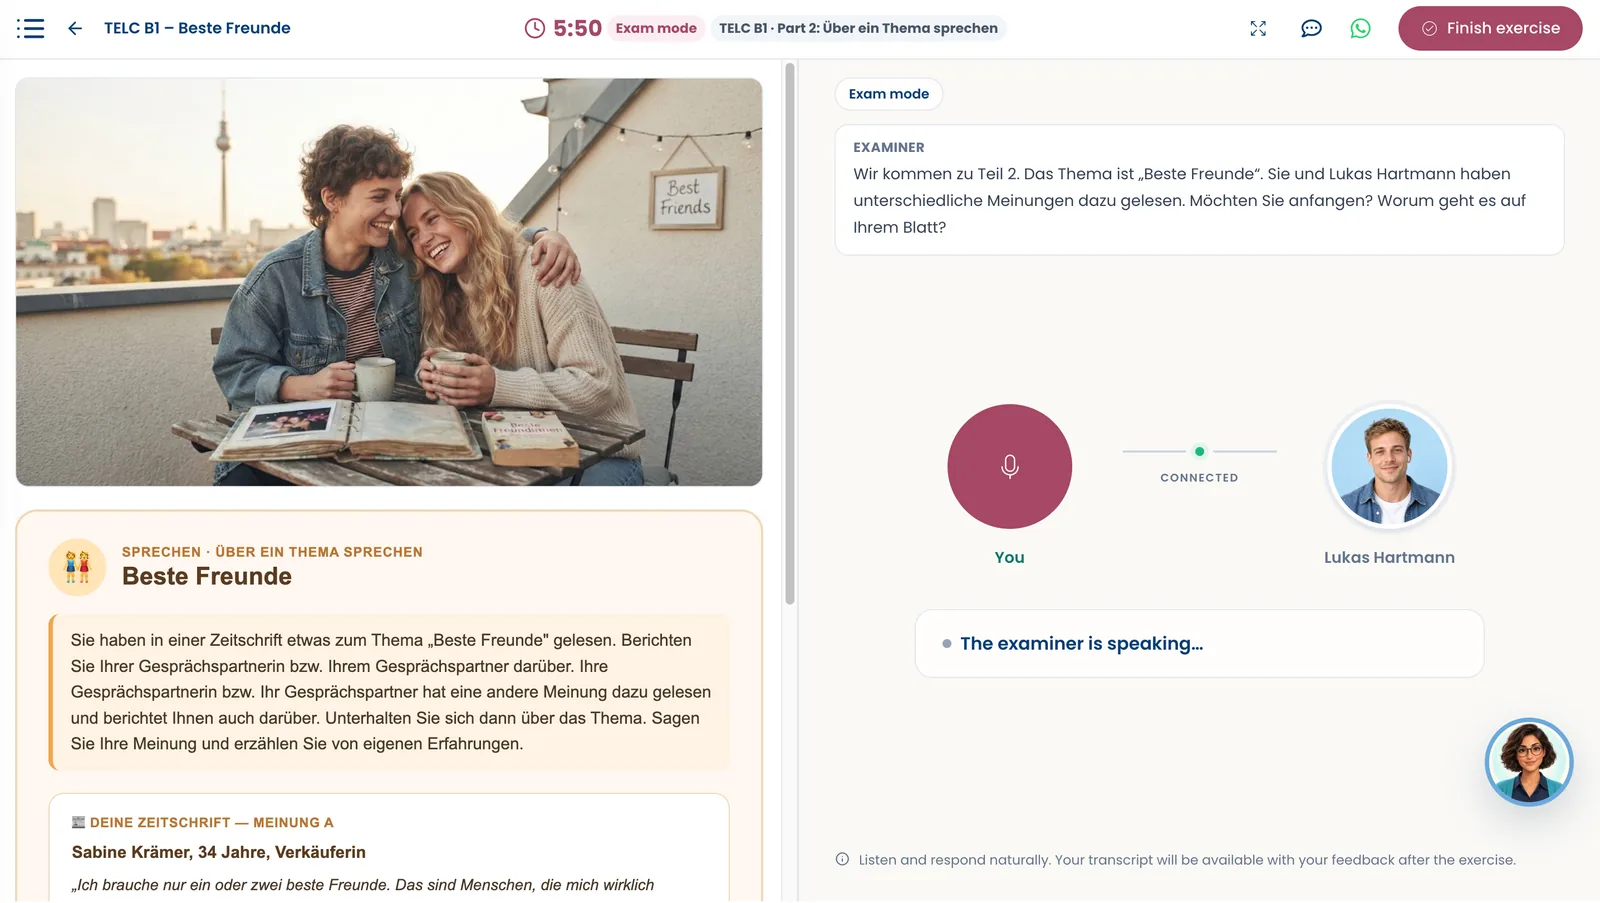The image size is (1600, 903).
Task: Click the timer clock icon
Action: point(535,28)
